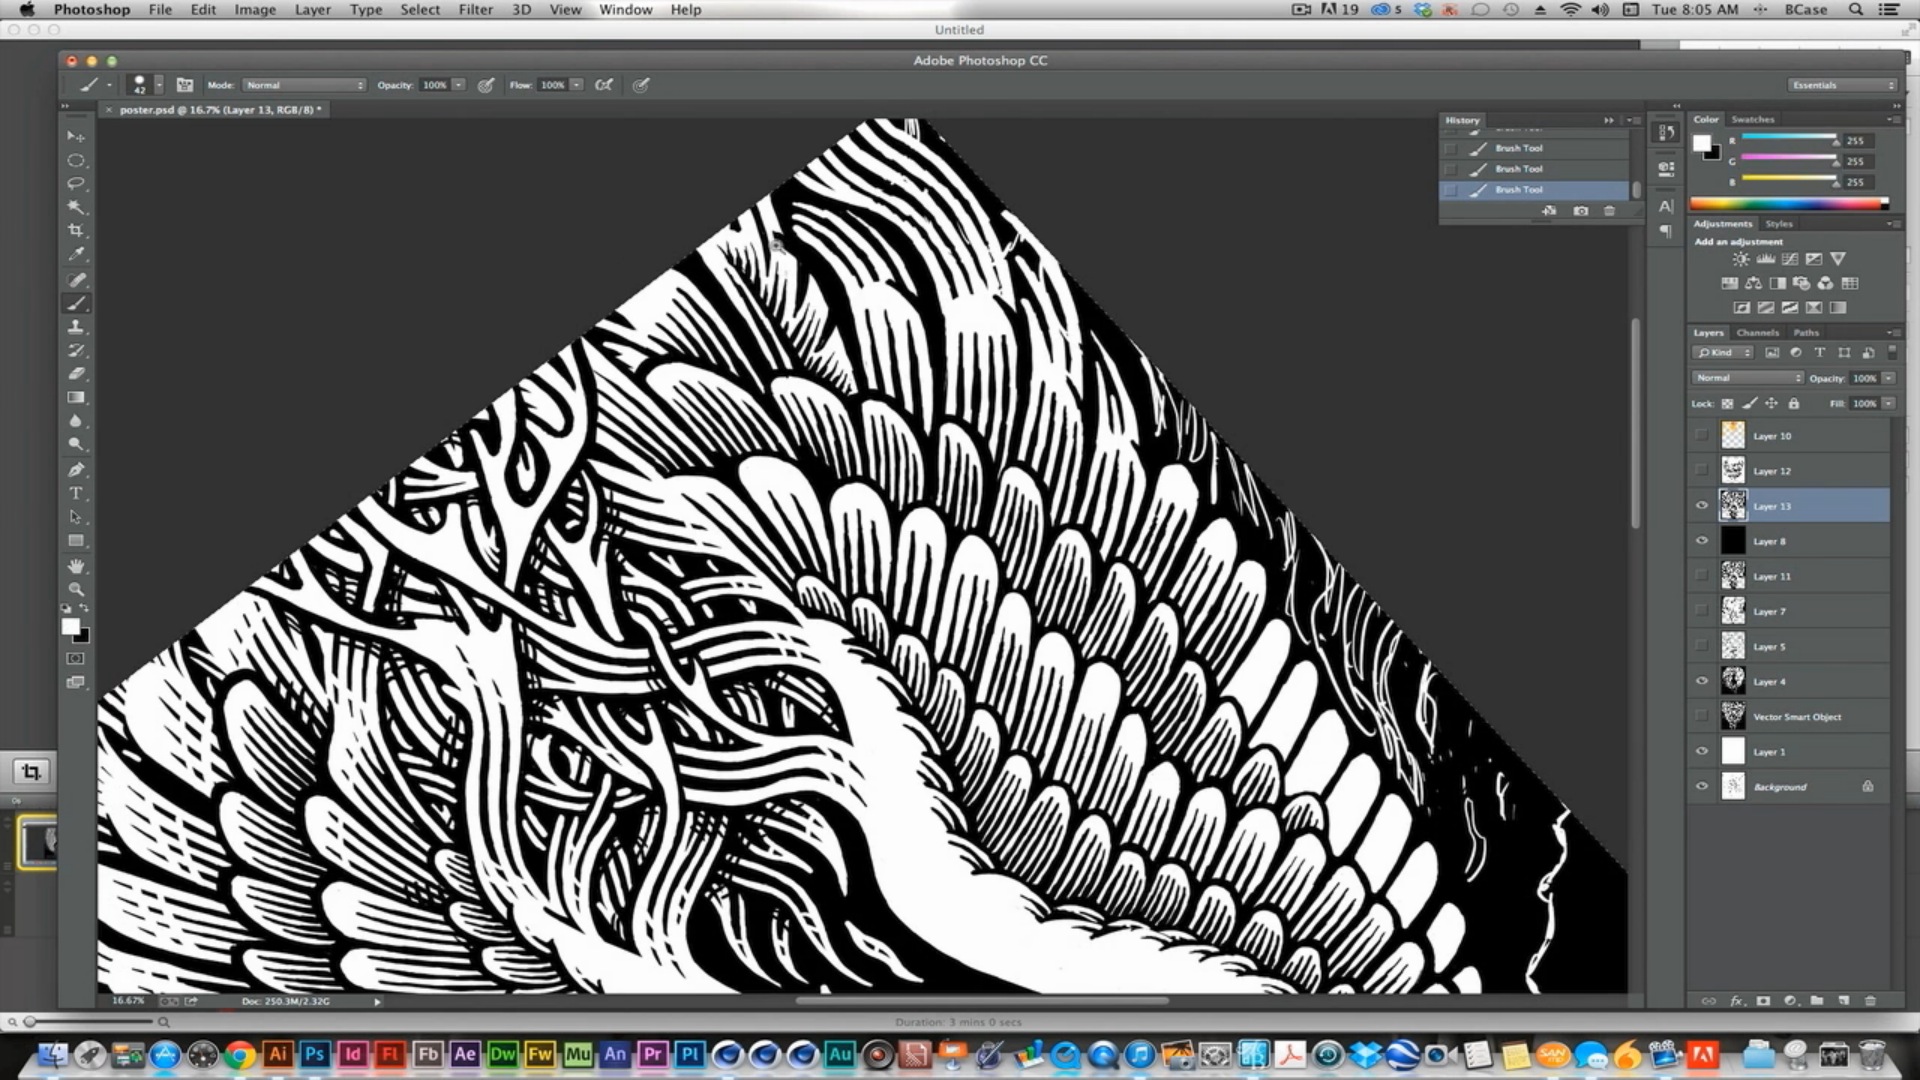The image size is (1920, 1080).
Task: Open the Essentials workspace dropdown
Action: [1842, 85]
